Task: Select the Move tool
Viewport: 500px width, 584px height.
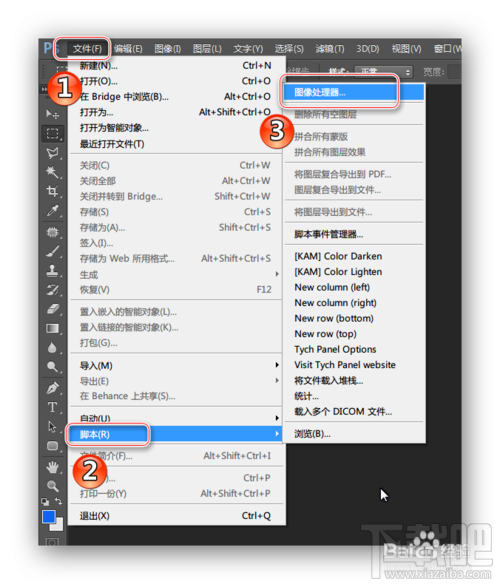Action: (52, 114)
